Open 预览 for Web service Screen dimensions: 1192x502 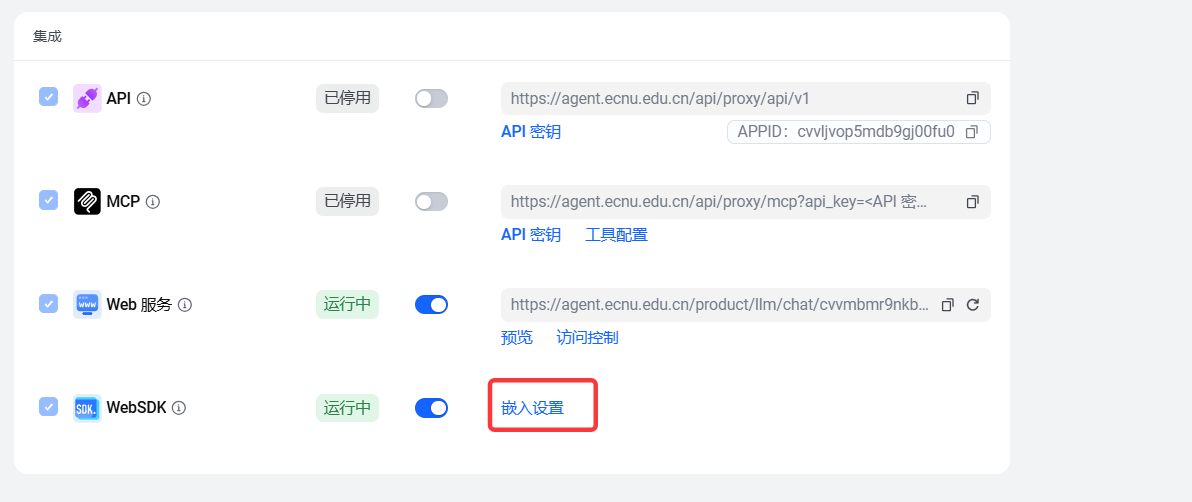pyautogui.click(x=517, y=338)
